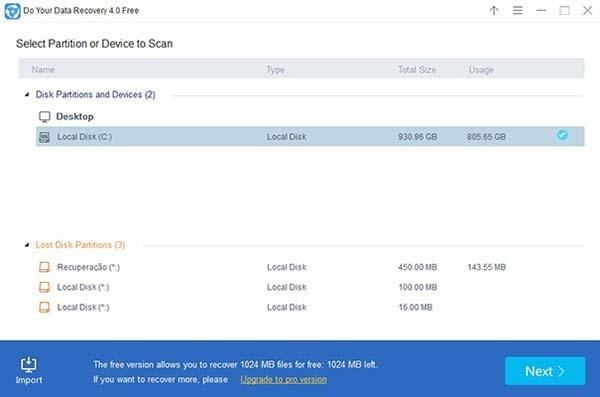Click the Local Disk (C:) drive icon
600x397 pixels.
point(44,137)
